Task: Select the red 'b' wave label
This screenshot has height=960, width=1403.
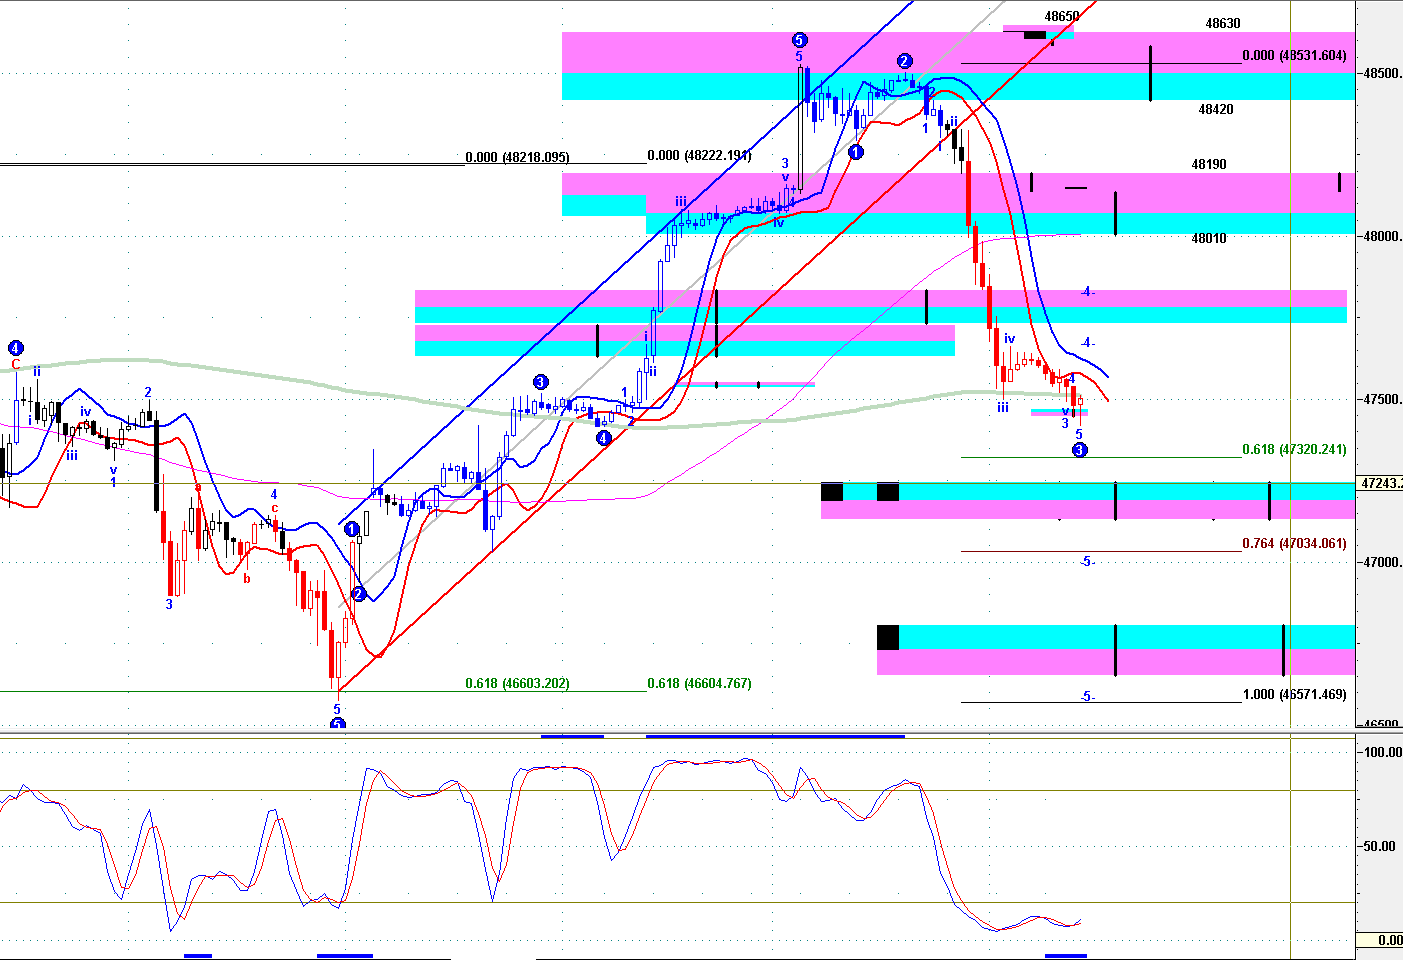Action: [x=247, y=578]
